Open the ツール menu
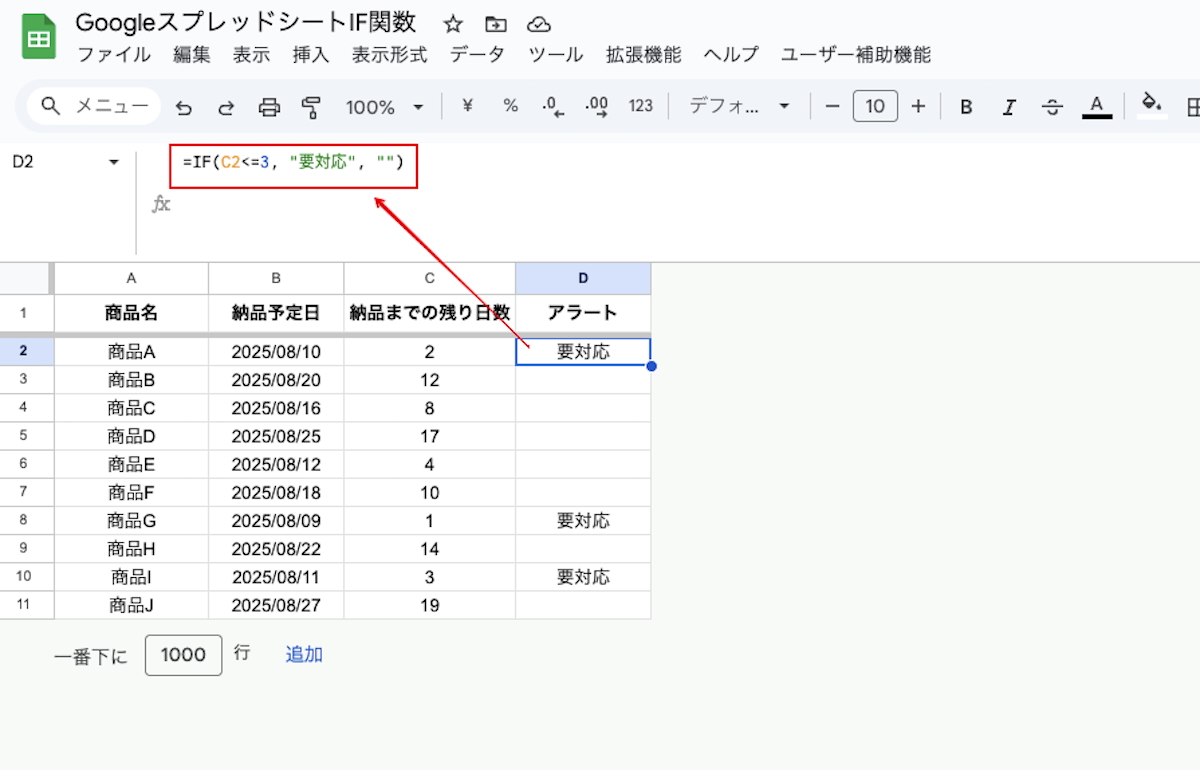The image size is (1200, 770). 556,55
